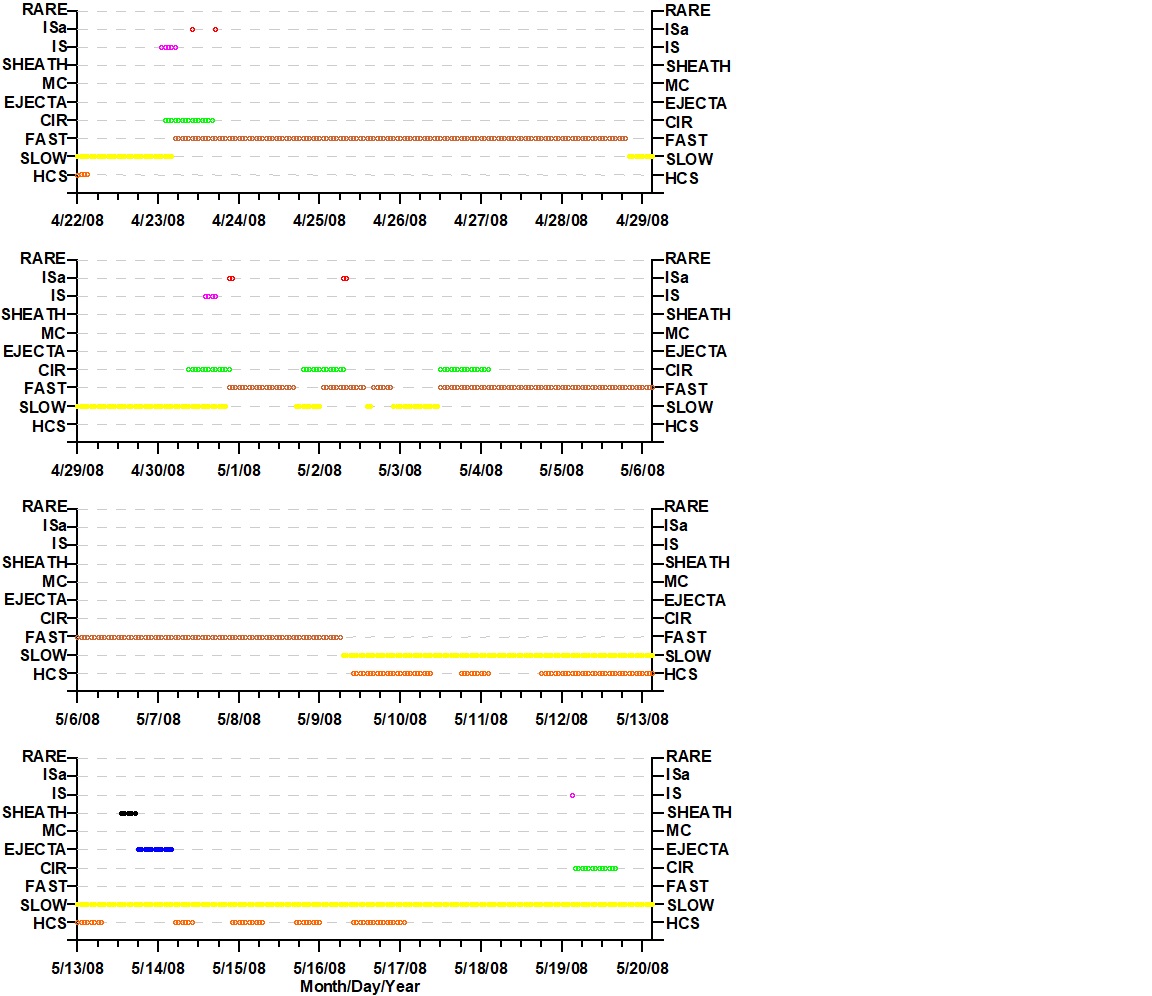This screenshot has width=1152, height=996.
Task: Click the 5/3/08 date label
Action: coord(400,470)
